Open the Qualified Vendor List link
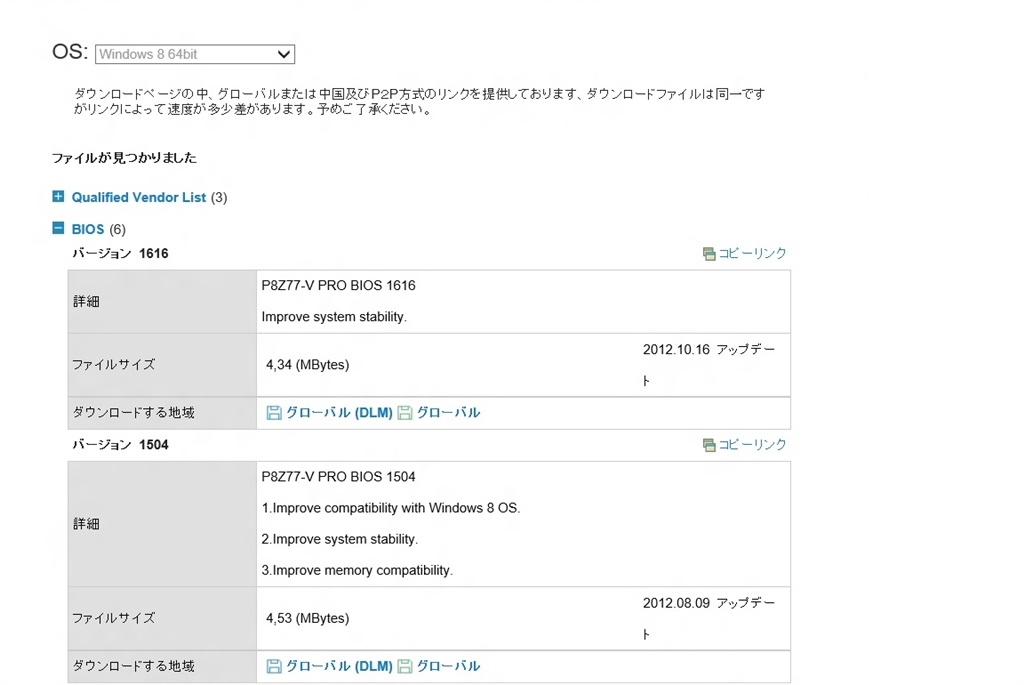This screenshot has height=685, width=1024. (138, 197)
